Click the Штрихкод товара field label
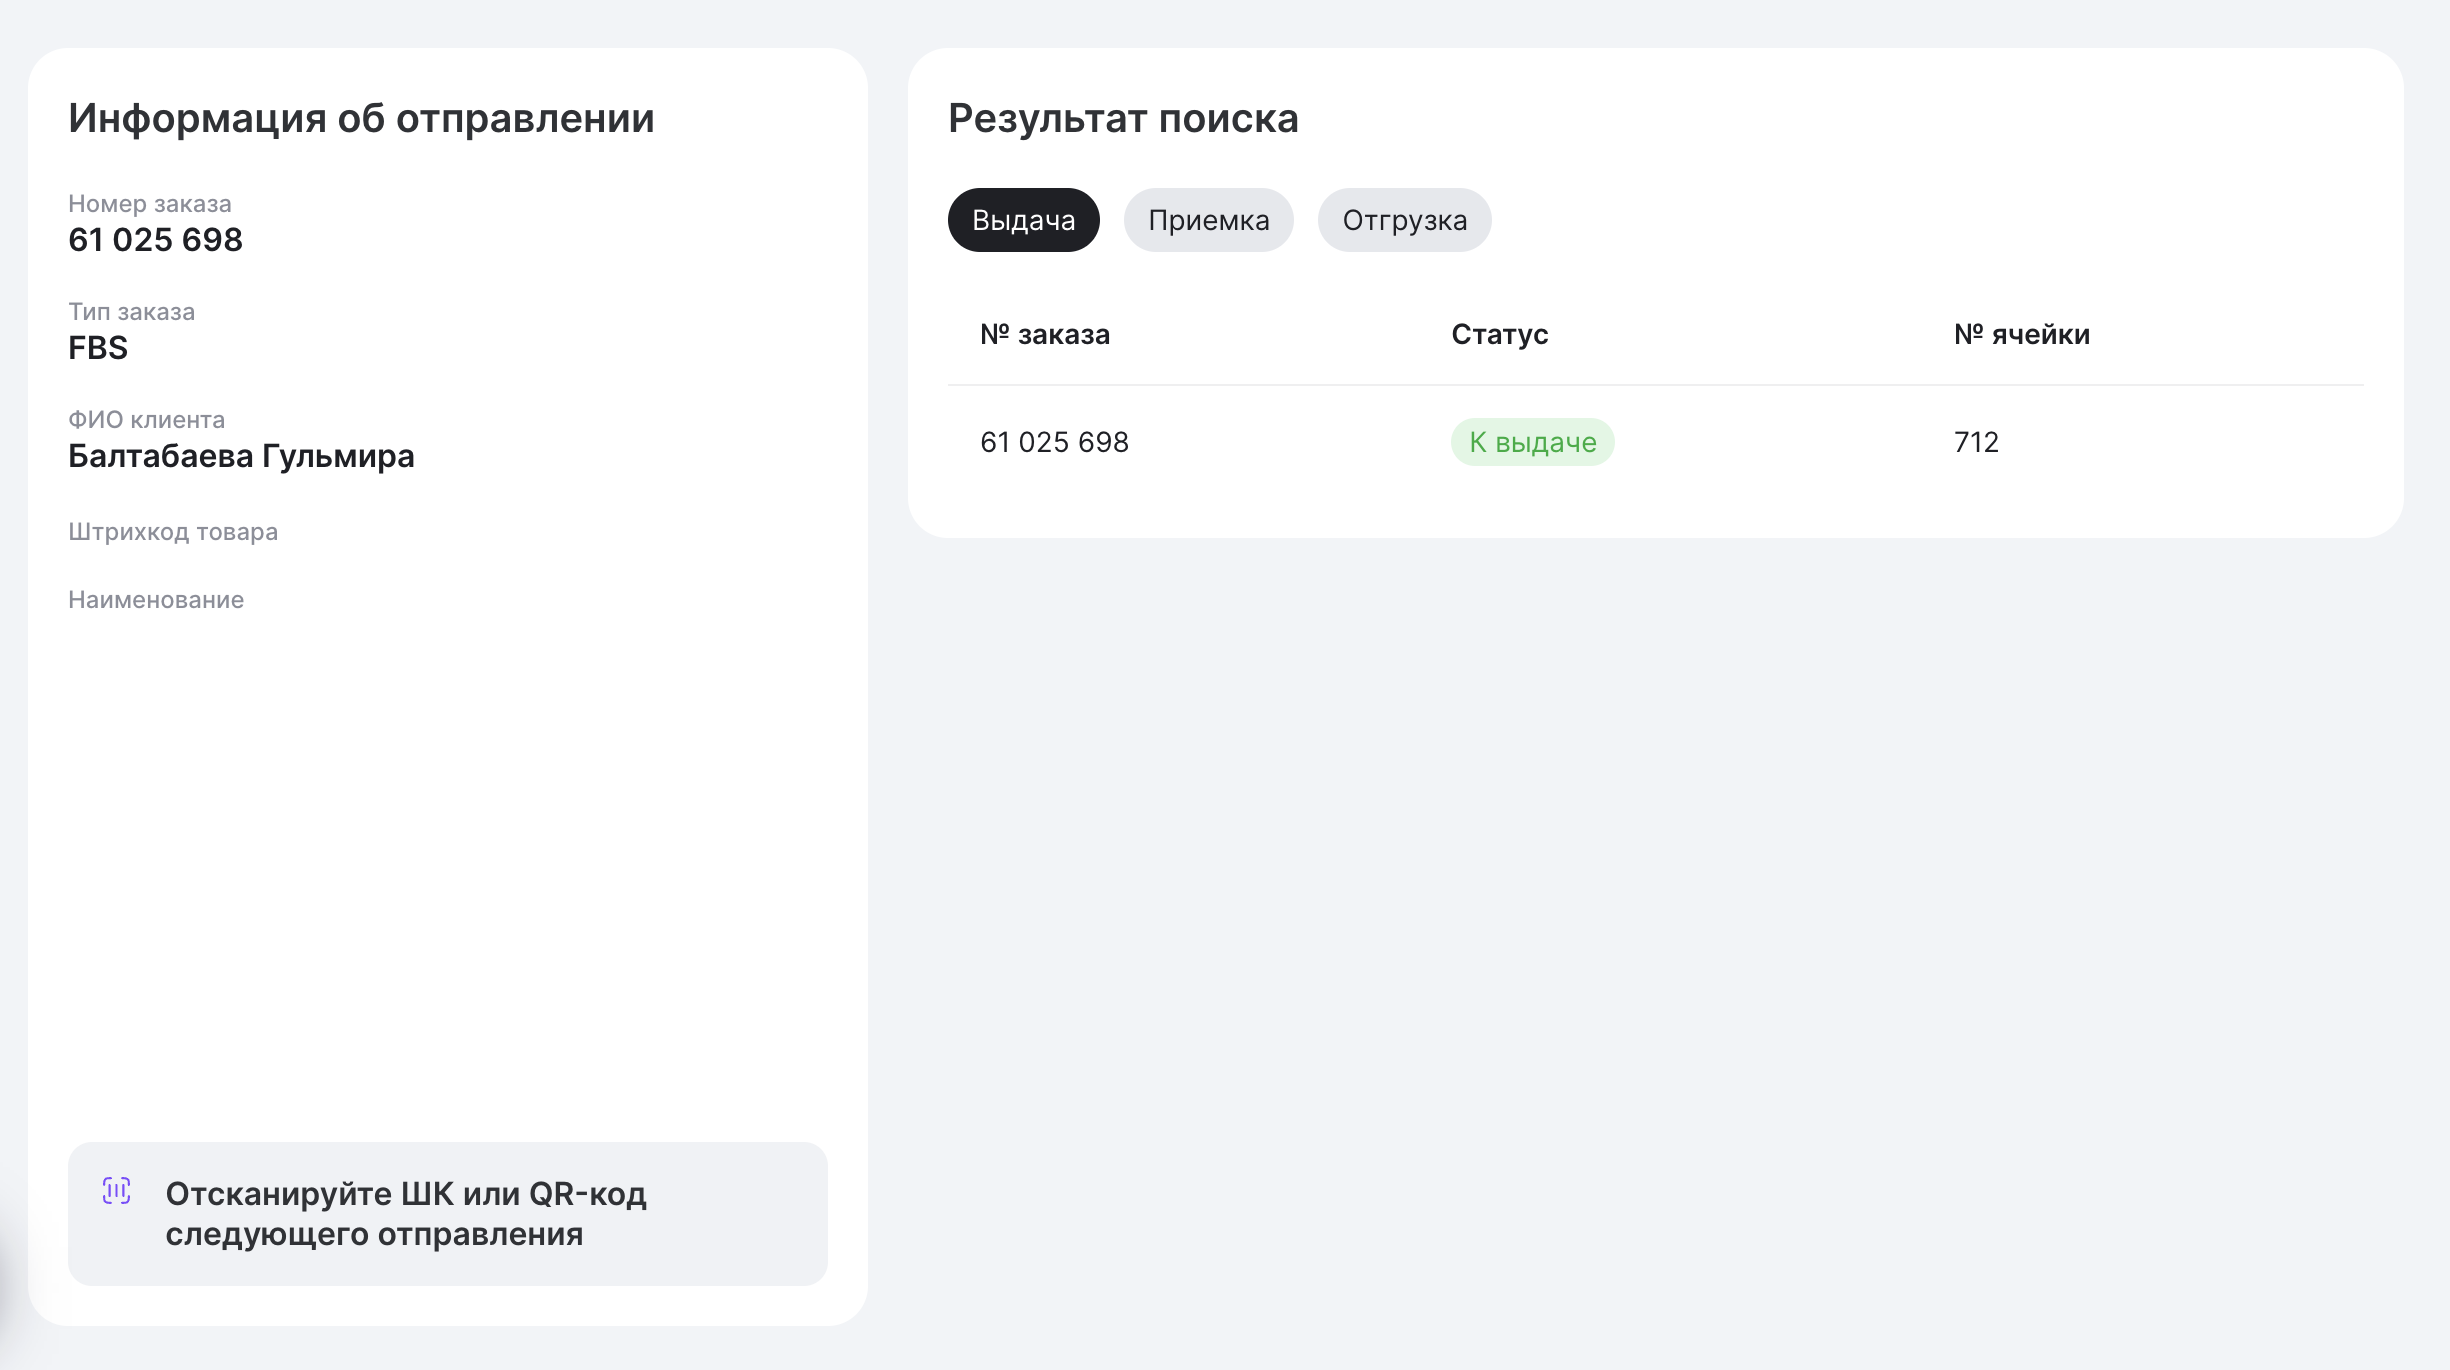The image size is (2450, 1370). tap(173, 532)
